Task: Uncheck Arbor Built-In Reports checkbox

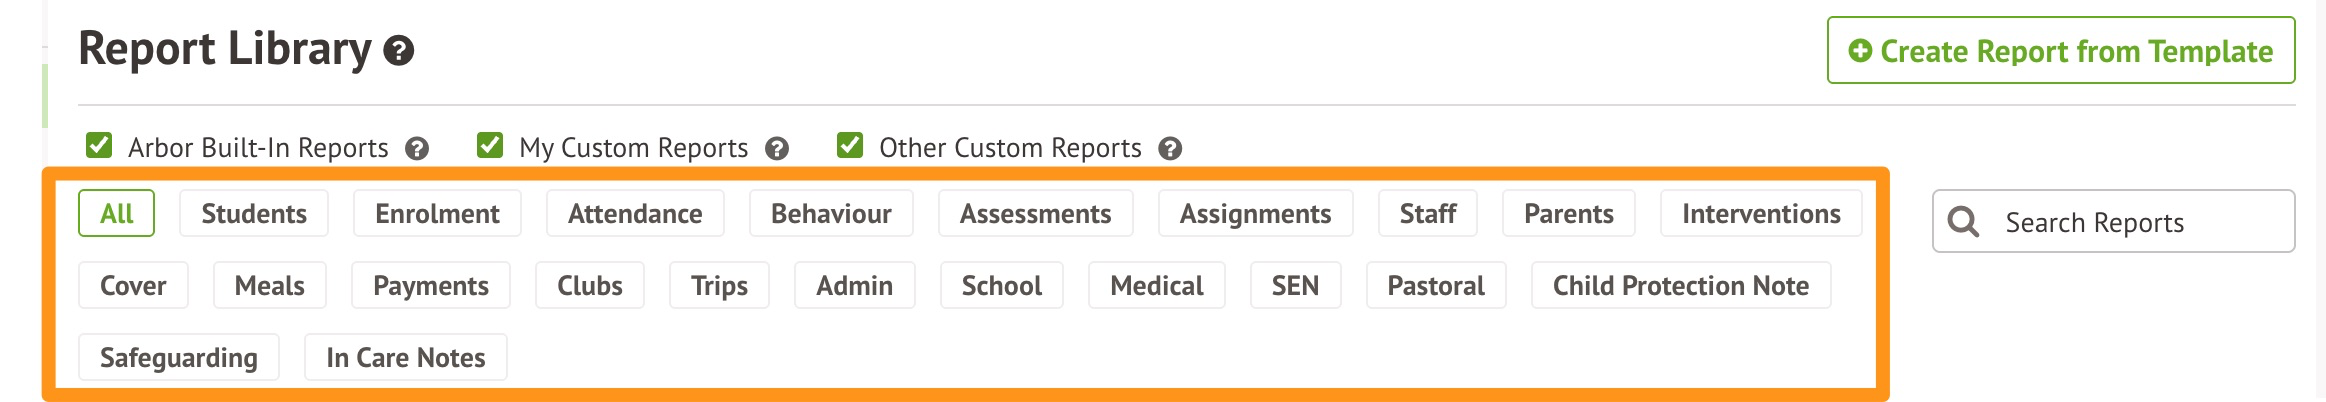Action: coord(99,146)
